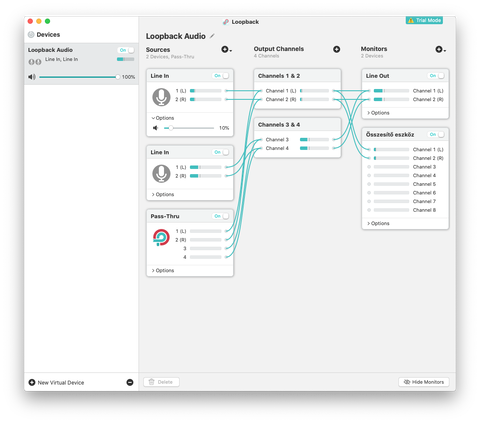The image size is (480, 423).
Task: Click the Monitors column heading
Action: click(x=374, y=49)
